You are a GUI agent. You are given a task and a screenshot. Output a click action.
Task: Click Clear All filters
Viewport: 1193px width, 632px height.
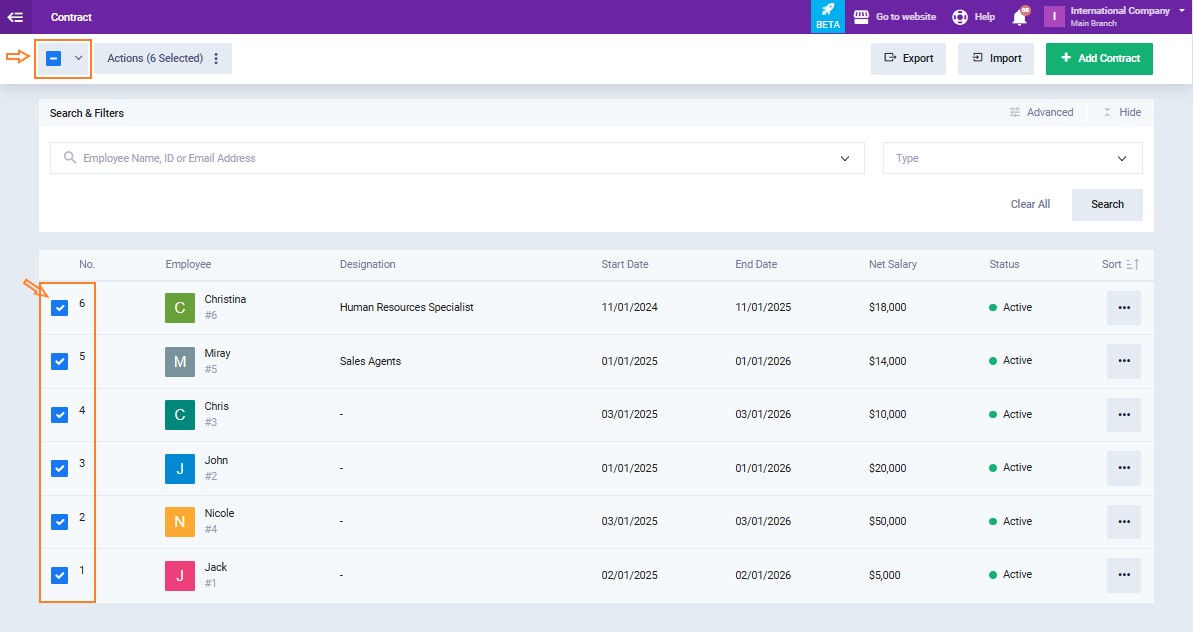click(x=1030, y=204)
